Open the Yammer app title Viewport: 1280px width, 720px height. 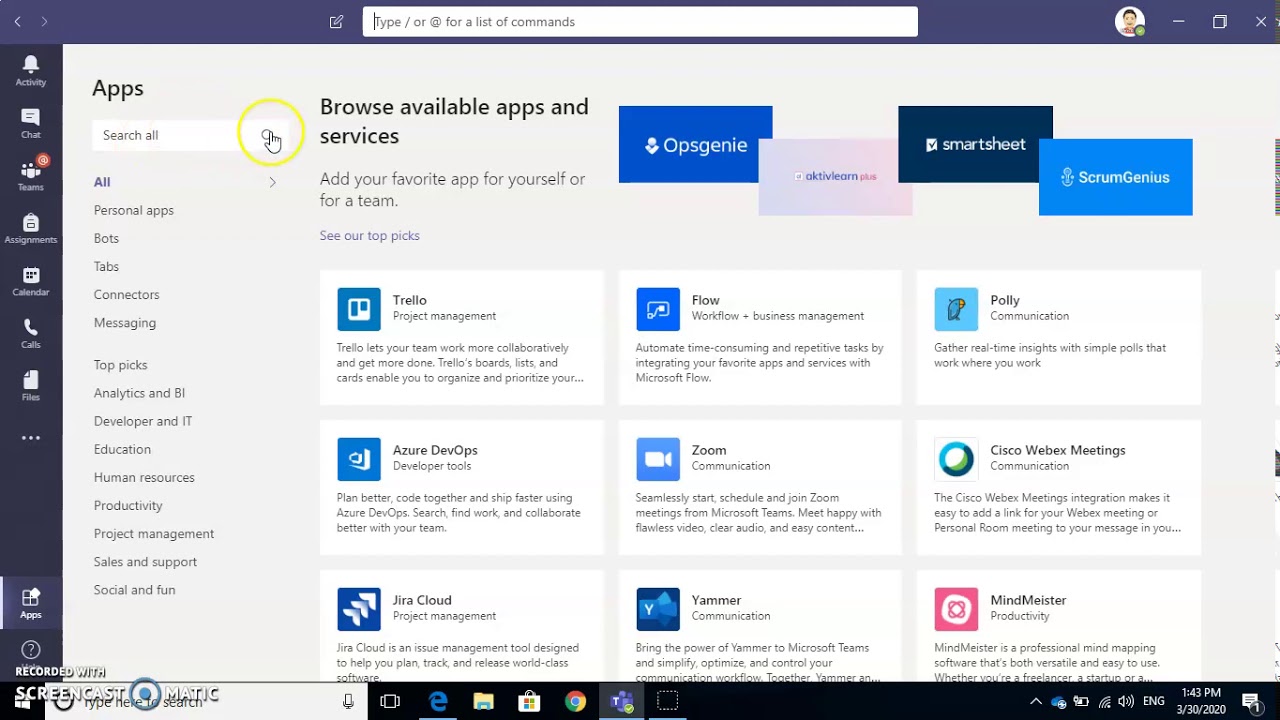point(716,600)
